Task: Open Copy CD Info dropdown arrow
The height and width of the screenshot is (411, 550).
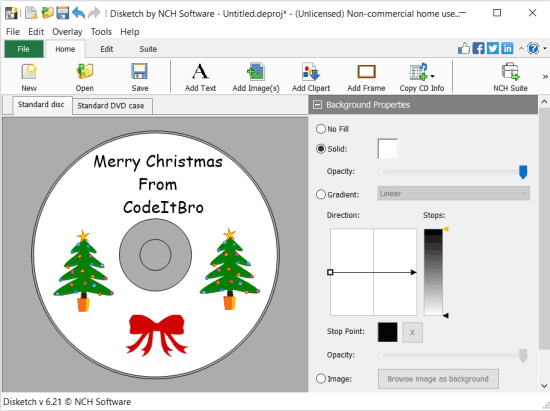Action: click(432, 76)
